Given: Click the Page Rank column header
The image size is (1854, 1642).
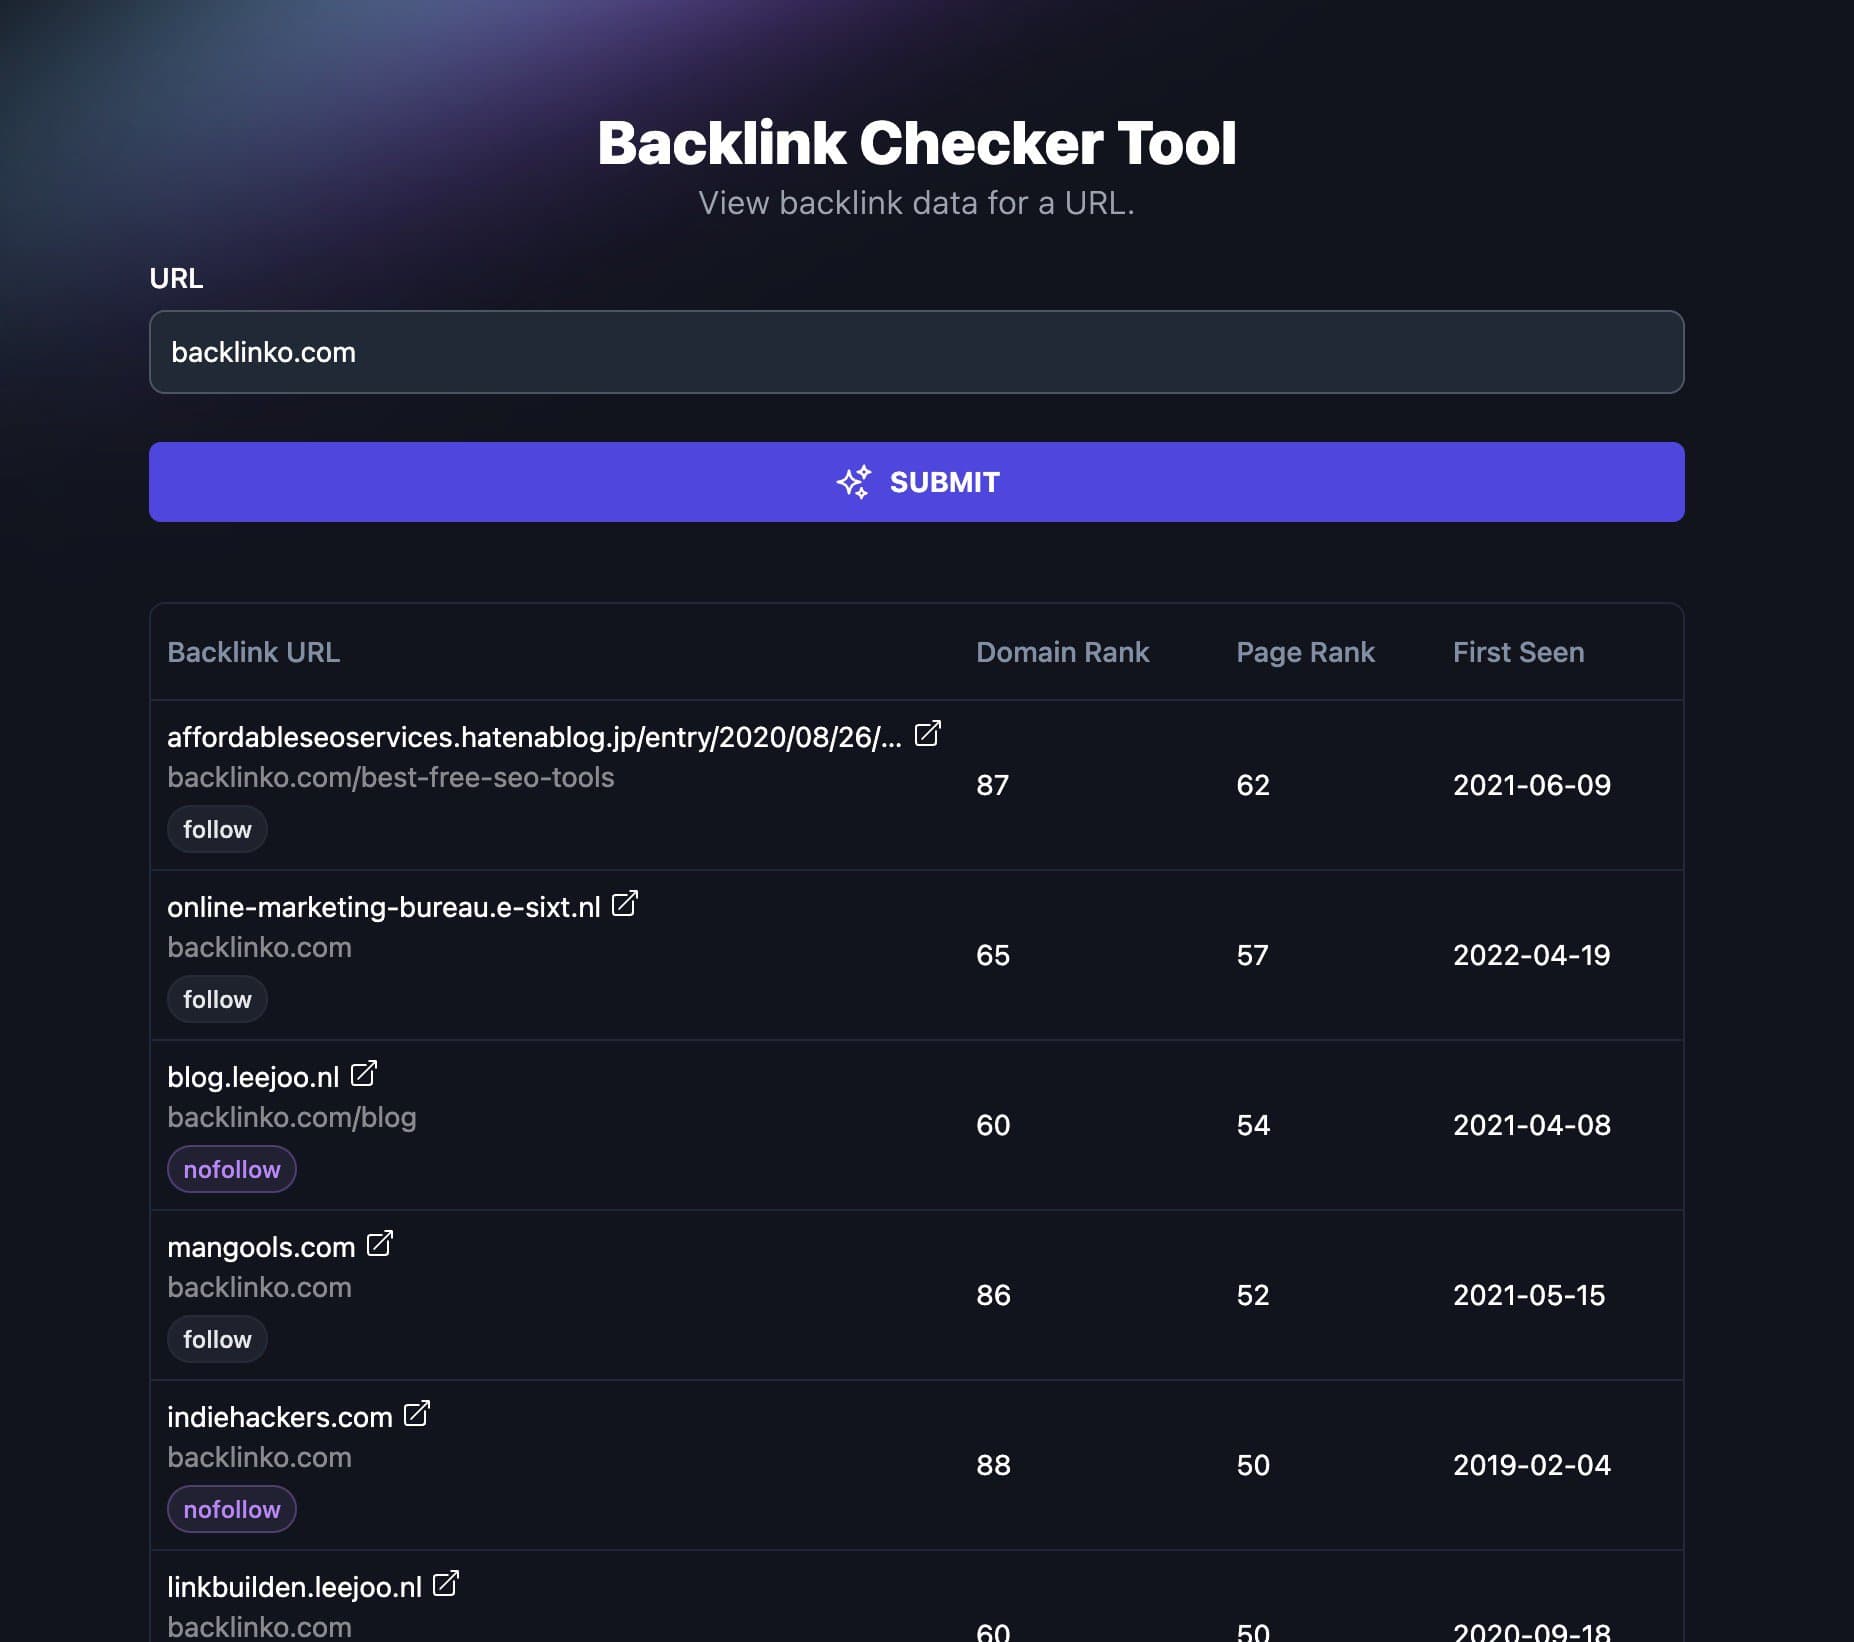Looking at the screenshot, I should pyautogui.click(x=1305, y=652).
